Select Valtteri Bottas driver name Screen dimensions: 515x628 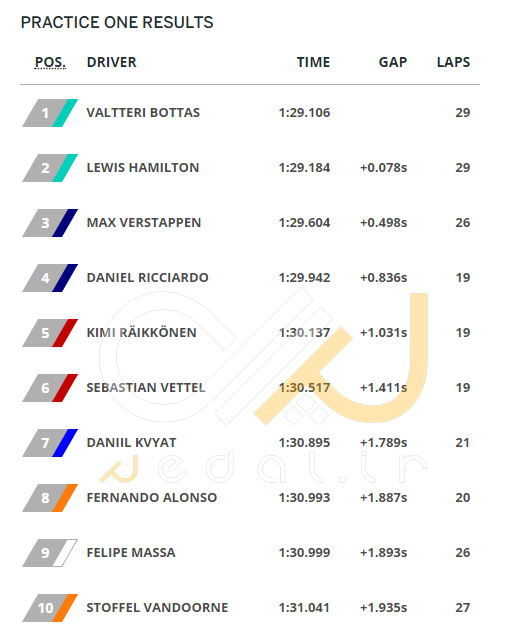click(143, 113)
